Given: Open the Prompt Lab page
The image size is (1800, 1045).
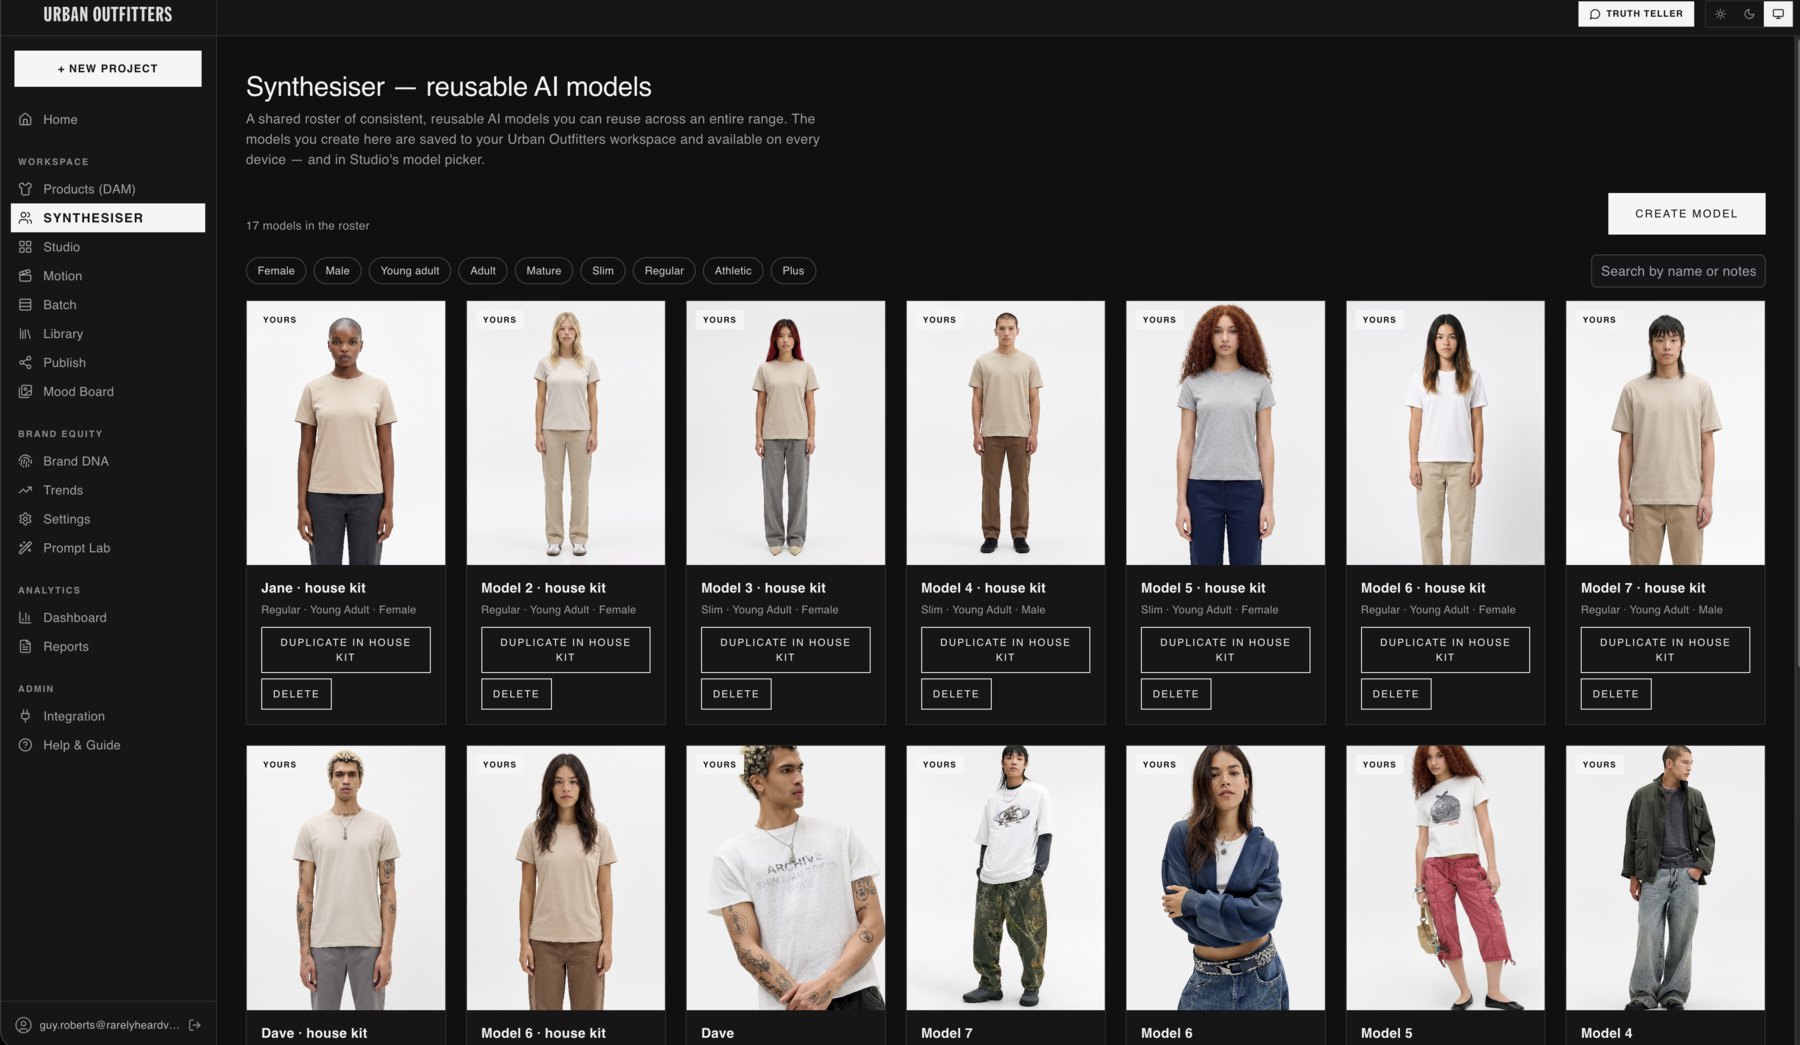Looking at the screenshot, I should 108,548.
